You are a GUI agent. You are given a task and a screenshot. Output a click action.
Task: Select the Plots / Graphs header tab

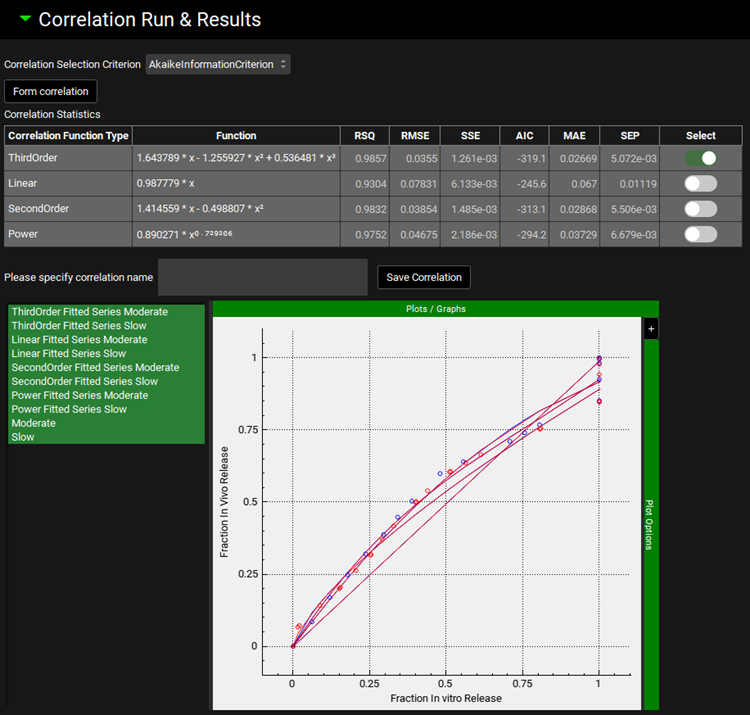tap(435, 309)
